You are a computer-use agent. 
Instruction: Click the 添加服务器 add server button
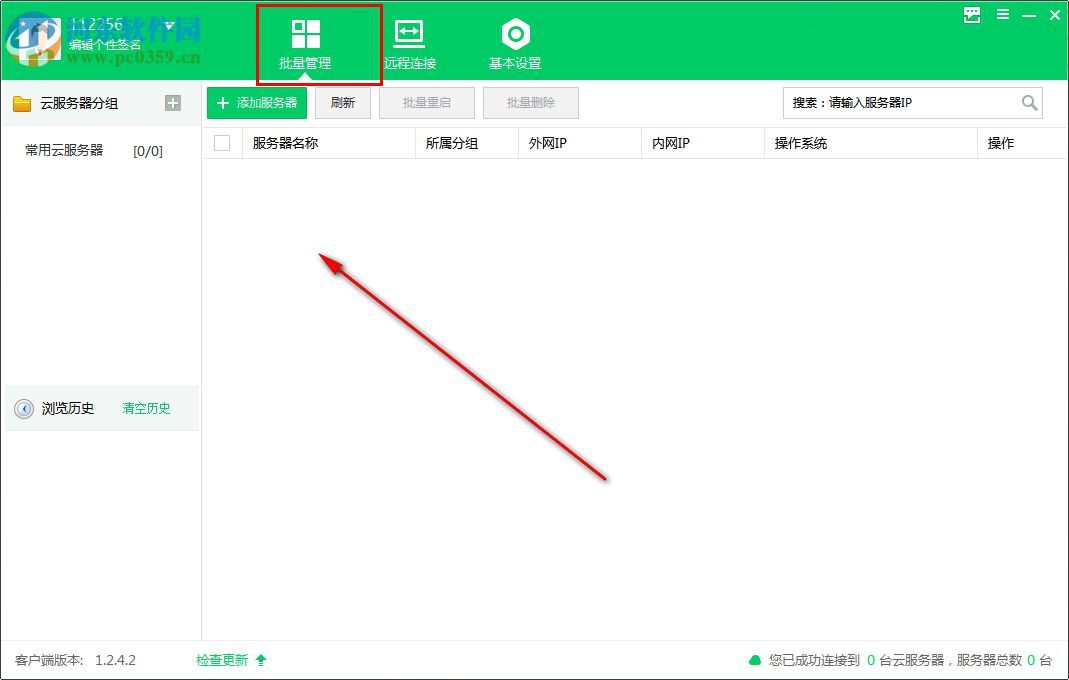(255, 102)
